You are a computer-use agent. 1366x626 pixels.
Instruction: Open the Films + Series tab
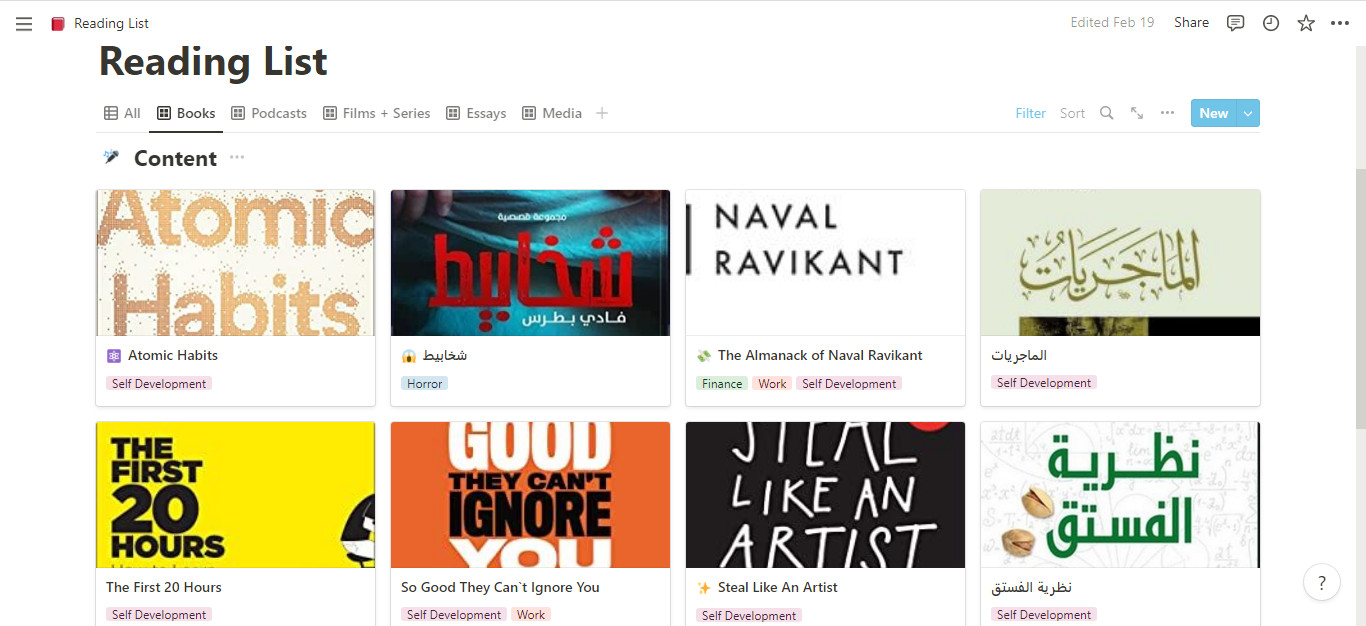377,113
